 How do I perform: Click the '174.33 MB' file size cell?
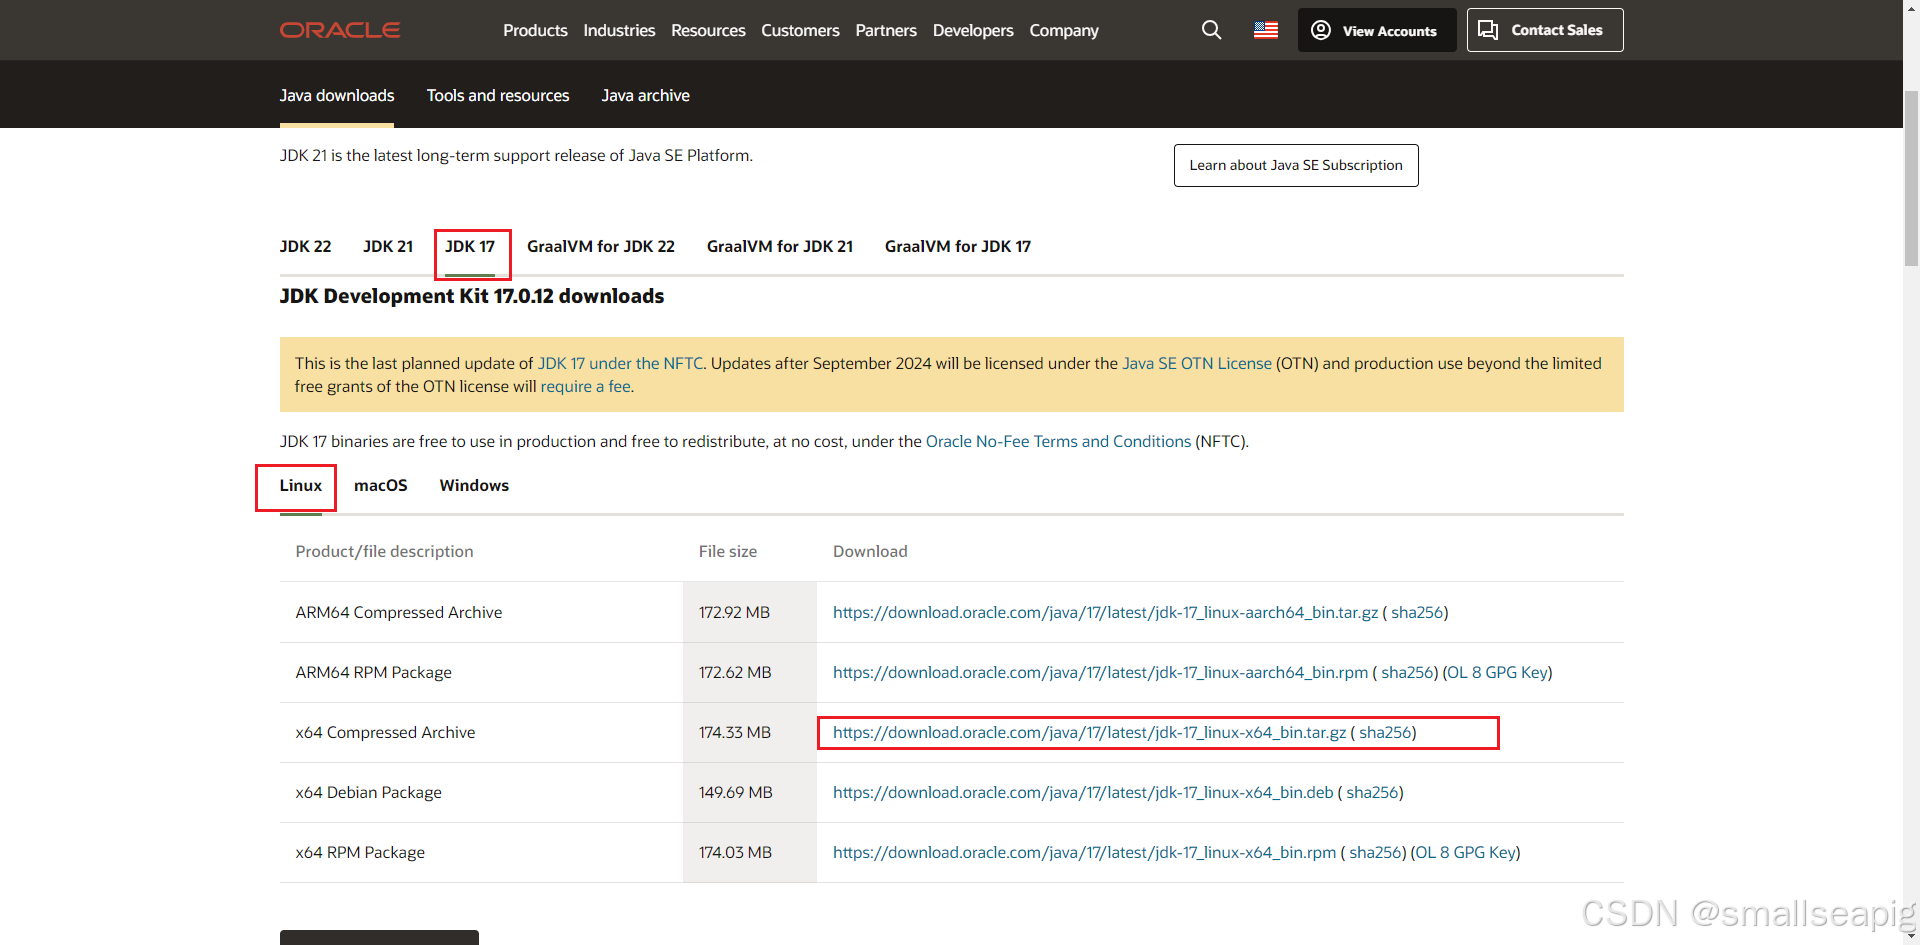coord(750,732)
